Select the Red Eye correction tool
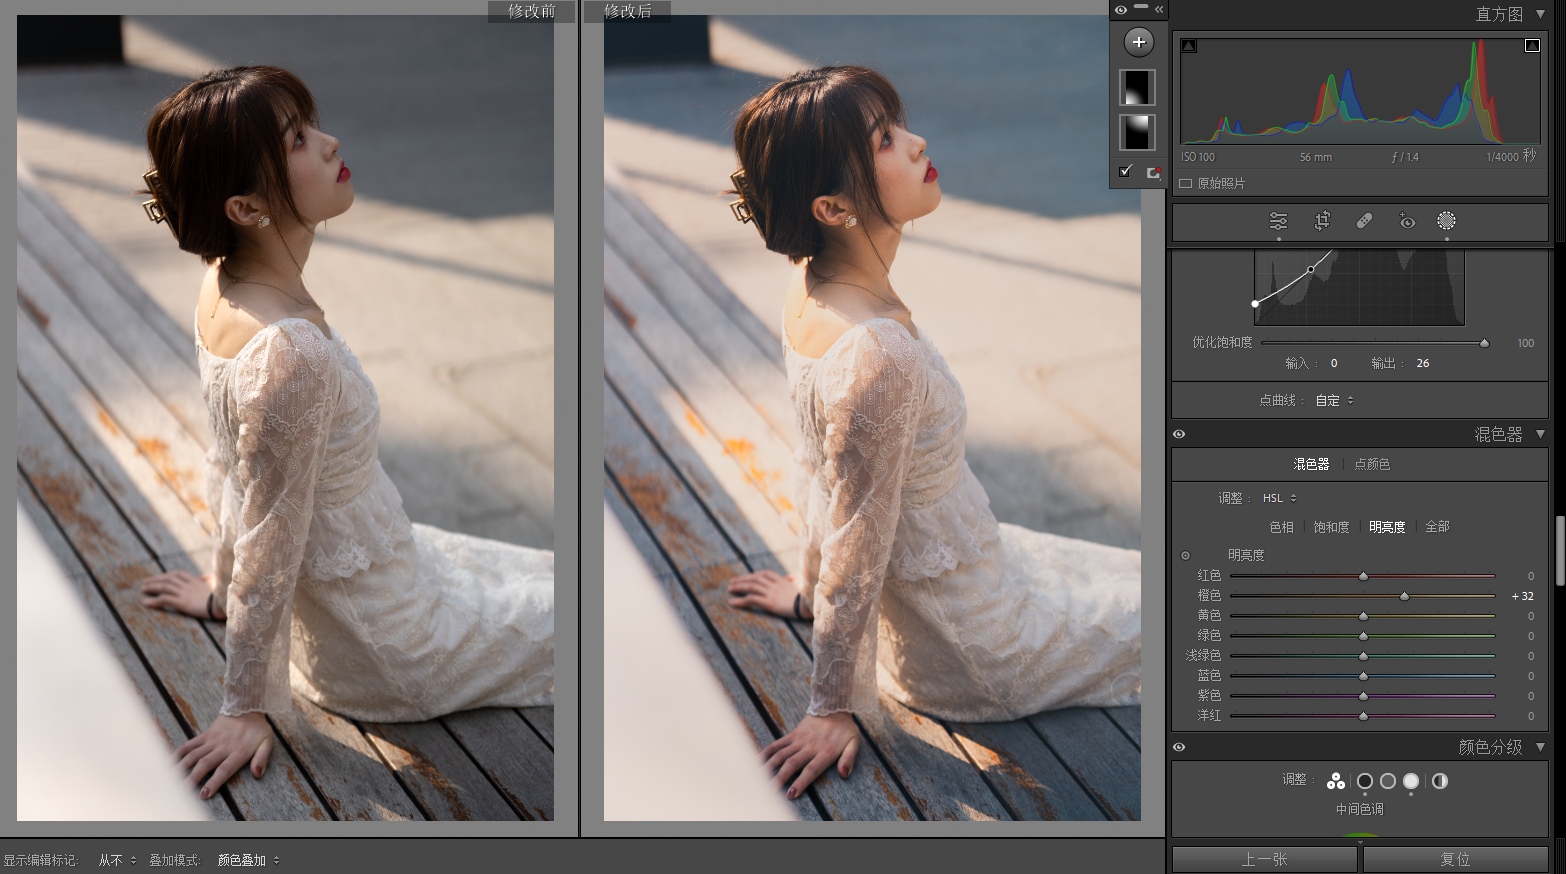The width and height of the screenshot is (1566, 874). coord(1406,221)
